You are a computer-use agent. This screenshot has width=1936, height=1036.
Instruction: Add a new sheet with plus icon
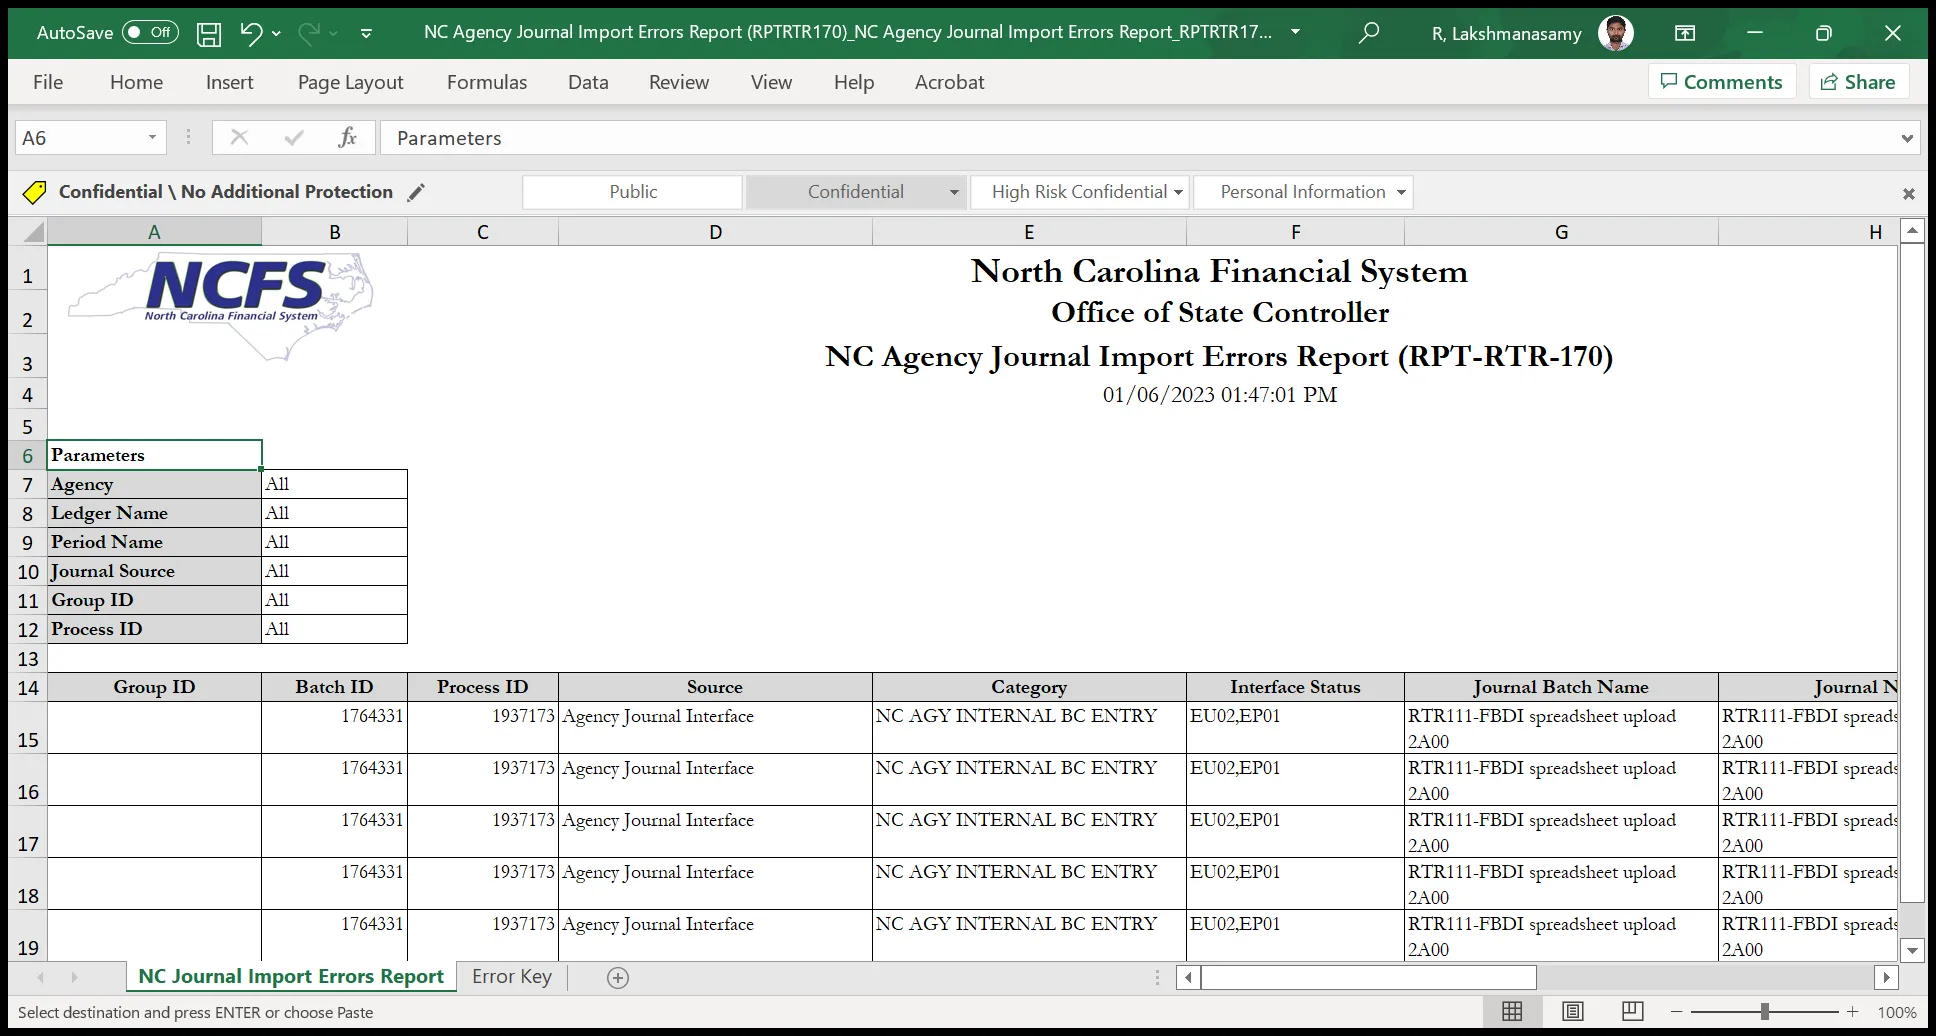click(618, 978)
